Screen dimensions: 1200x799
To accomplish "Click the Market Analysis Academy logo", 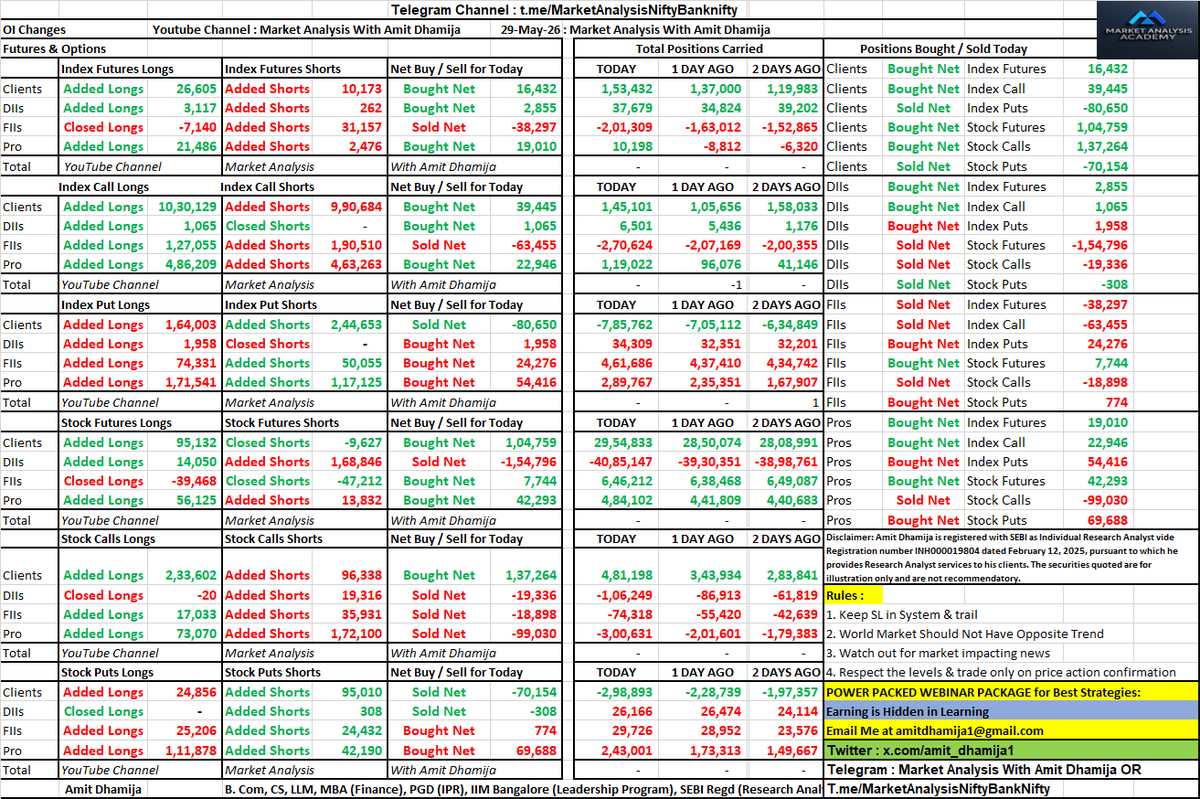I will click(x=1146, y=29).
